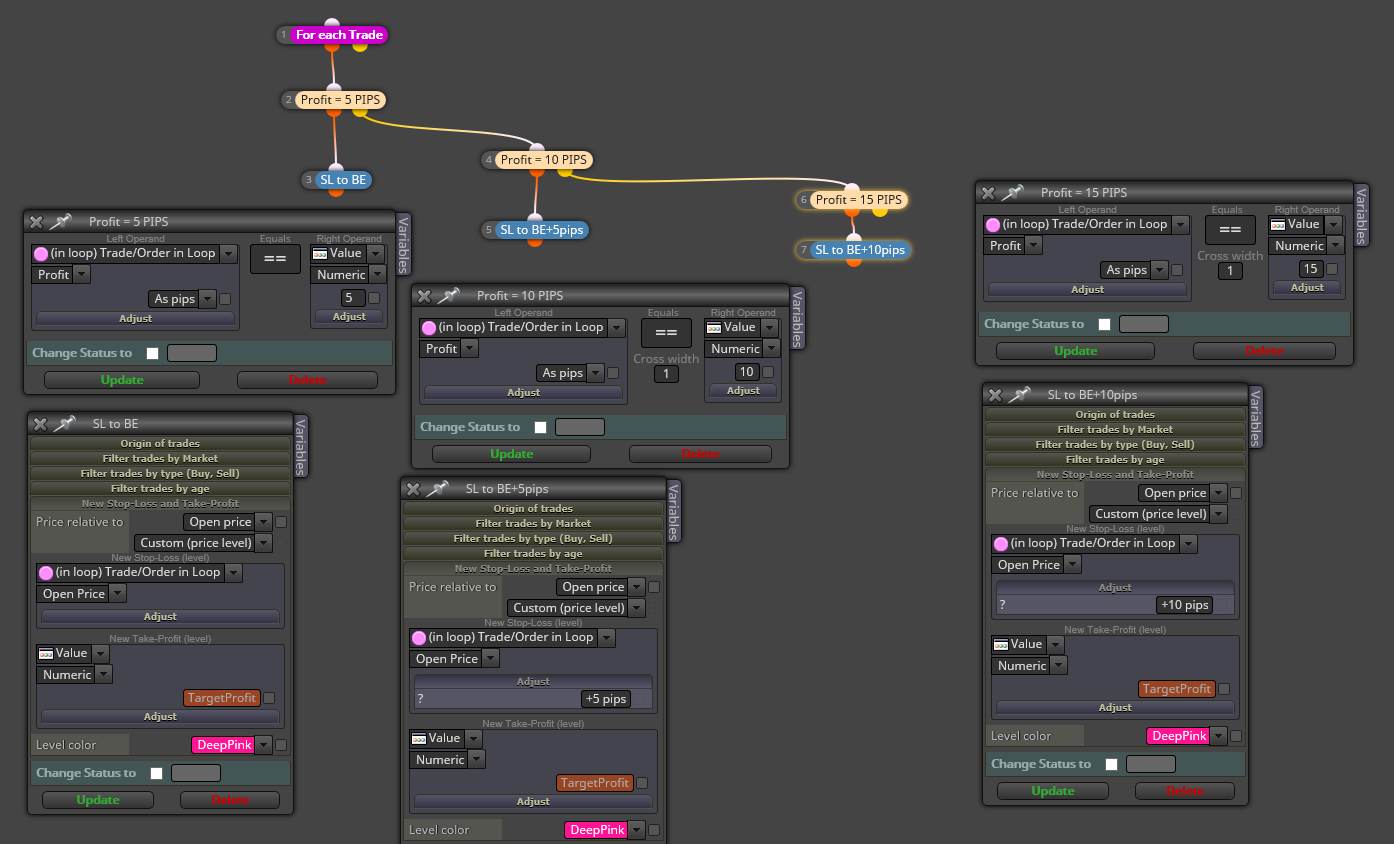
Task: Pin the Profit = 15 PIPS panel
Action: pyautogui.click(x=1013, y=192)
